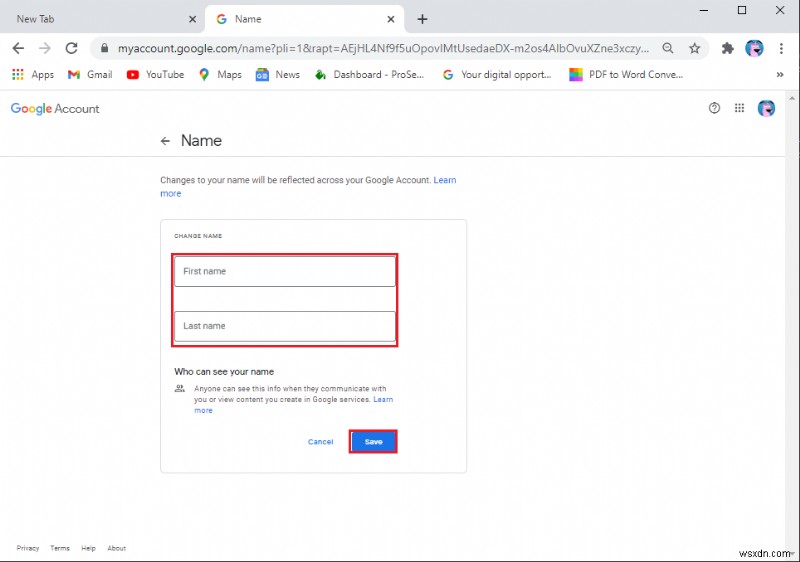Click the page vertical scrollbar up arrow
Viewport: 800px width, 562px height.
pos(792,98)
